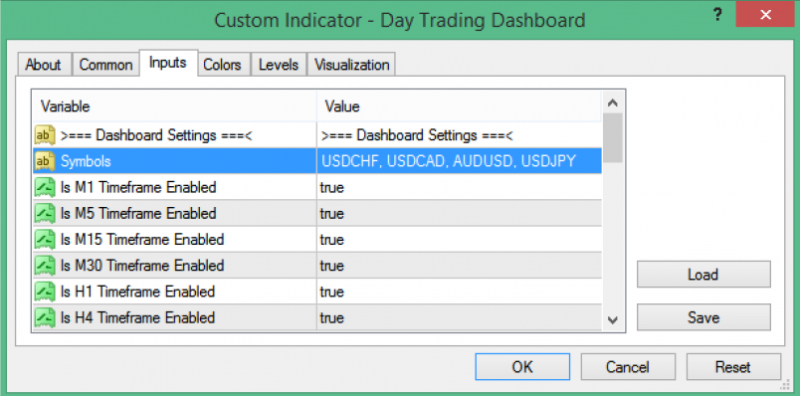Select the Inputs tab
The image size is (800, 396).
click(x=168, y=63)
